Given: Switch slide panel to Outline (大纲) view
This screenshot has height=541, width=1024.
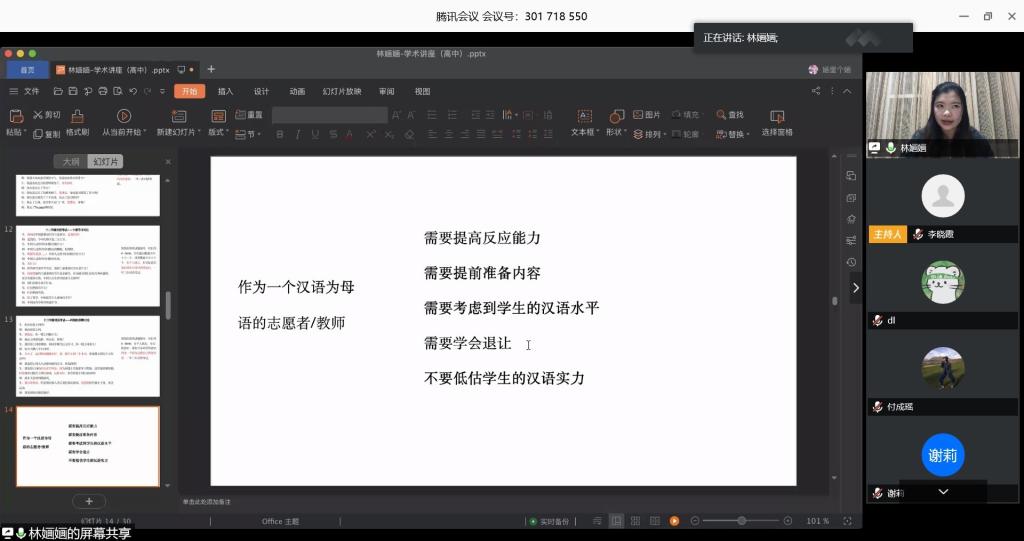Looking at the screenshot, I should point(70,161).
